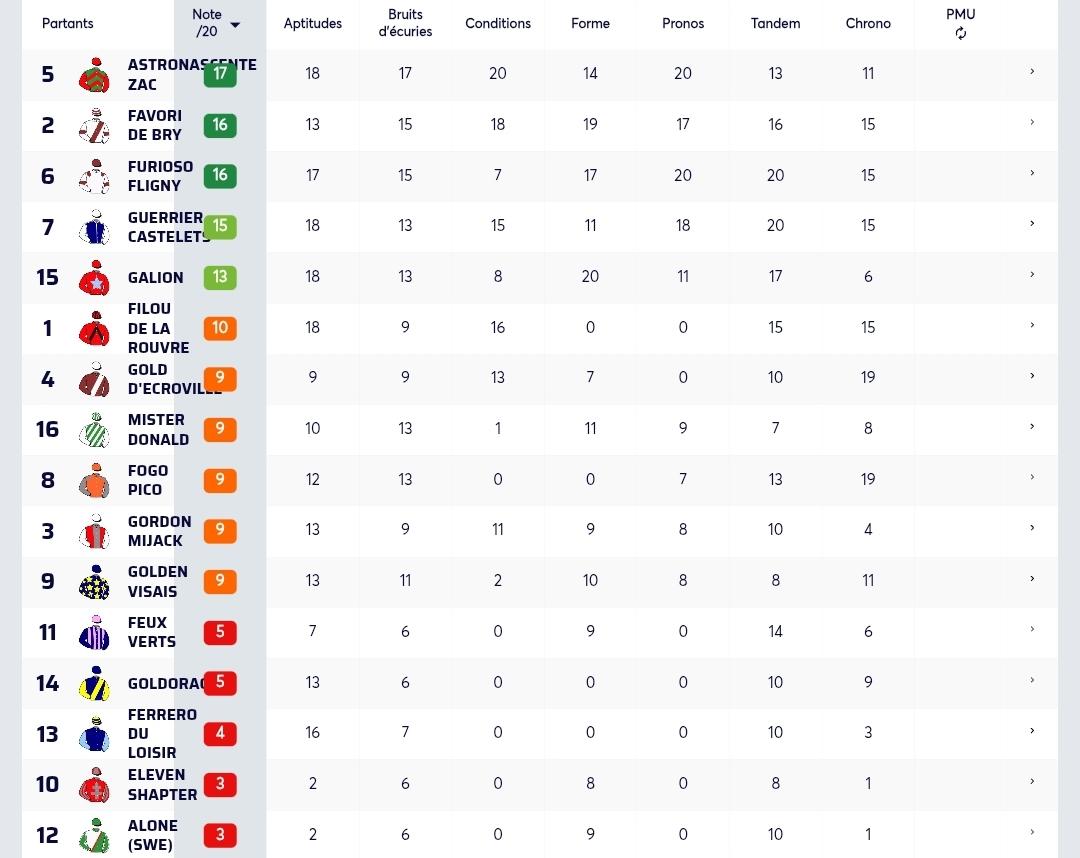Click Astronascente Zac's jockey silks icon
The image size is (1080, 858).
tap(94, 74)
